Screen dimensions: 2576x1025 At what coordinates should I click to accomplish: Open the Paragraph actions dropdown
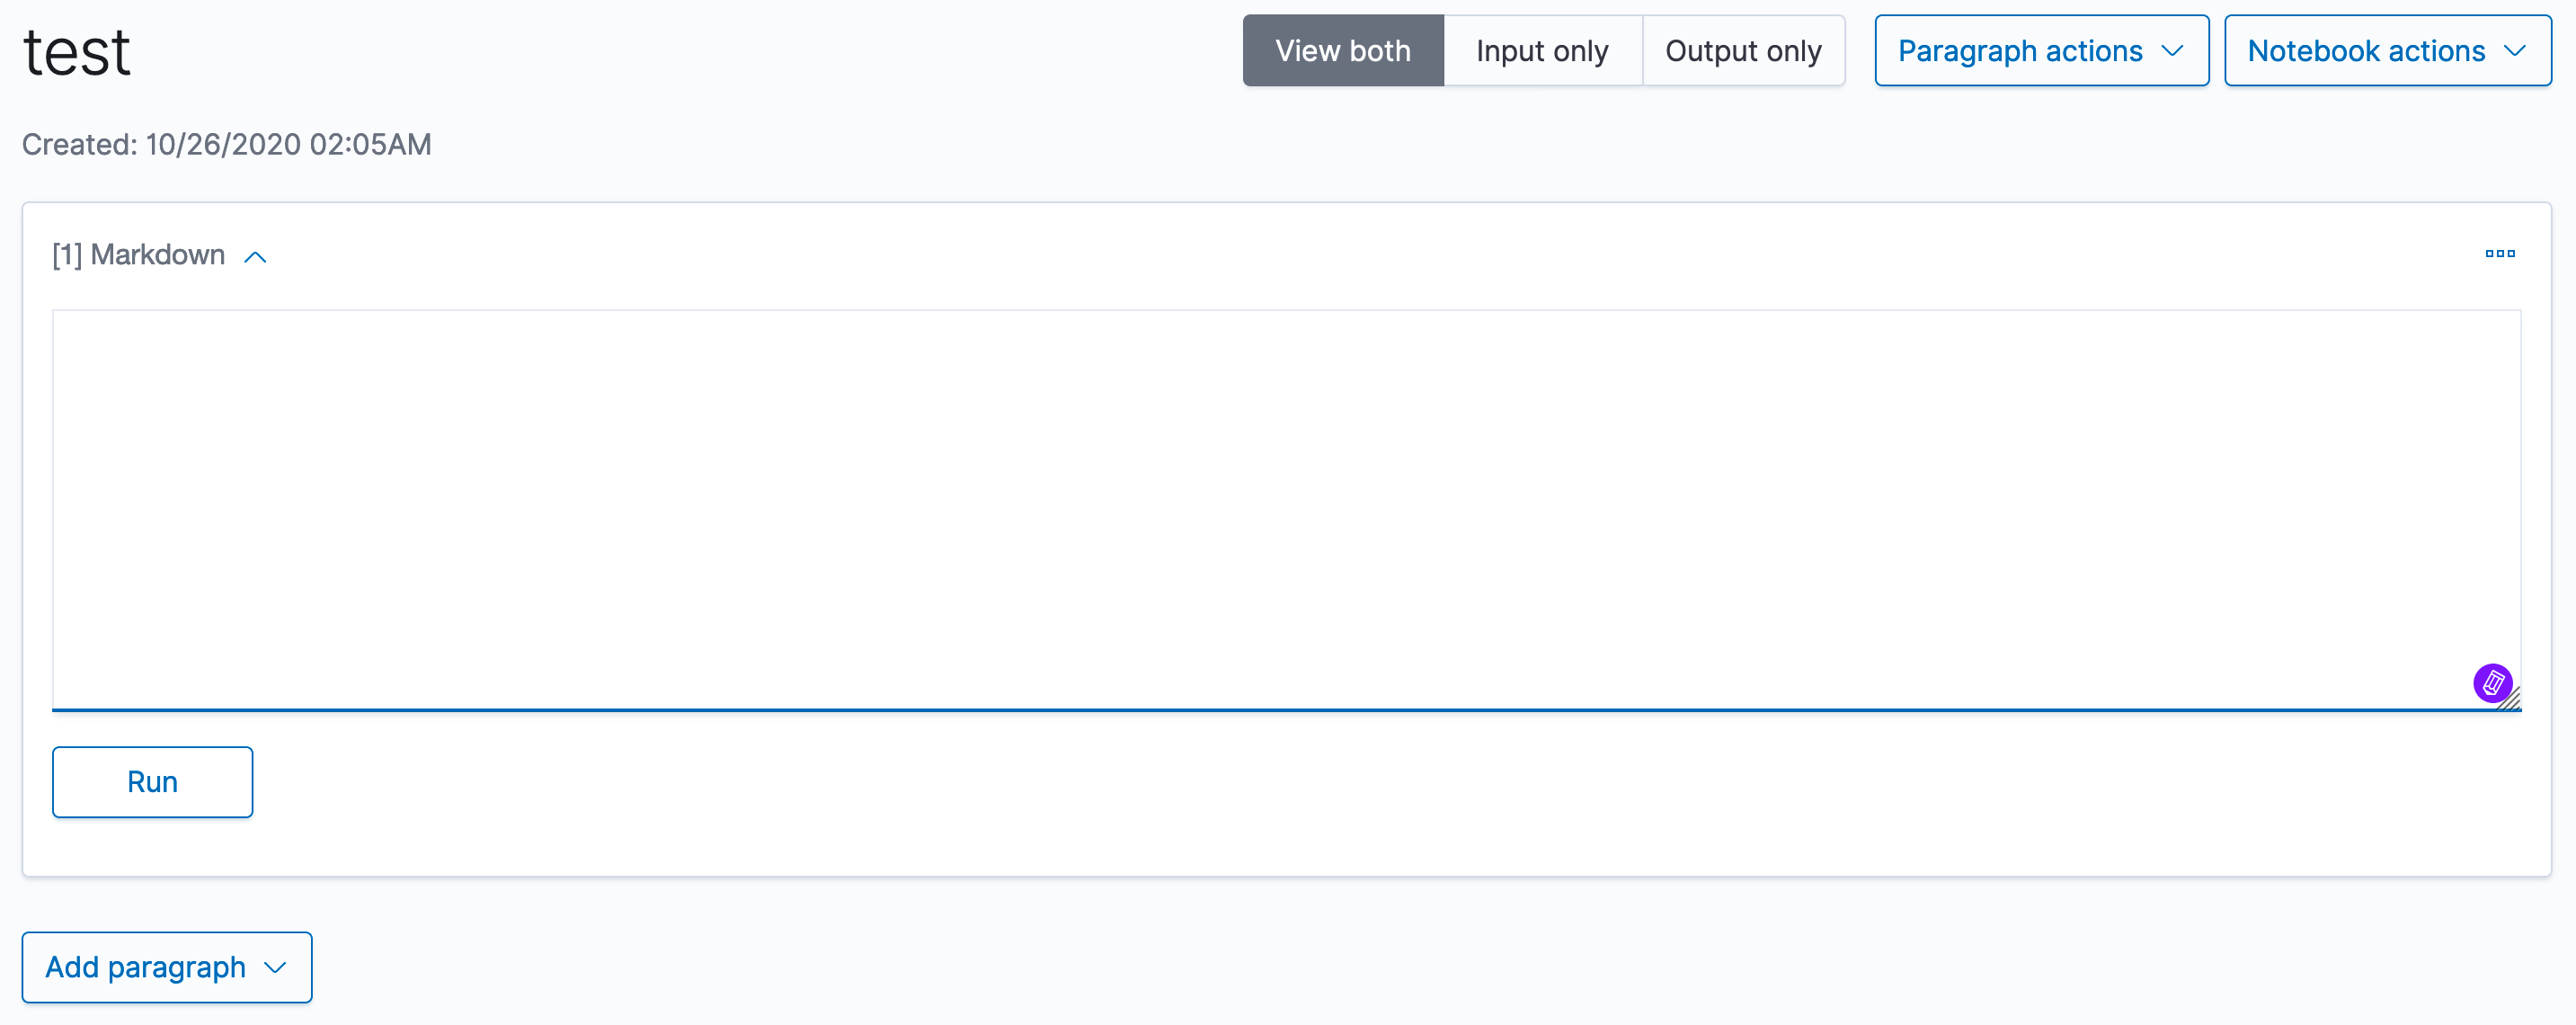[2041, 51]
